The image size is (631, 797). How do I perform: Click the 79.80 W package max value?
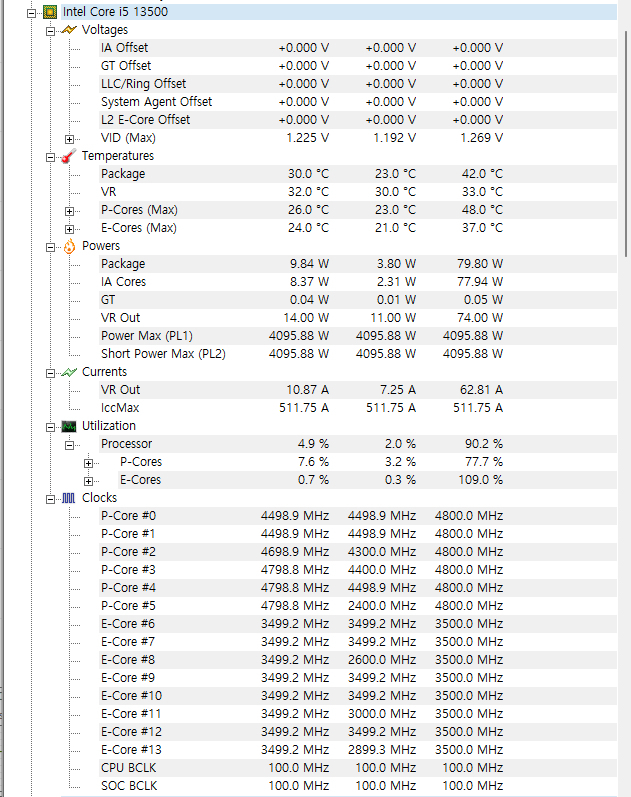coord(479,264)
